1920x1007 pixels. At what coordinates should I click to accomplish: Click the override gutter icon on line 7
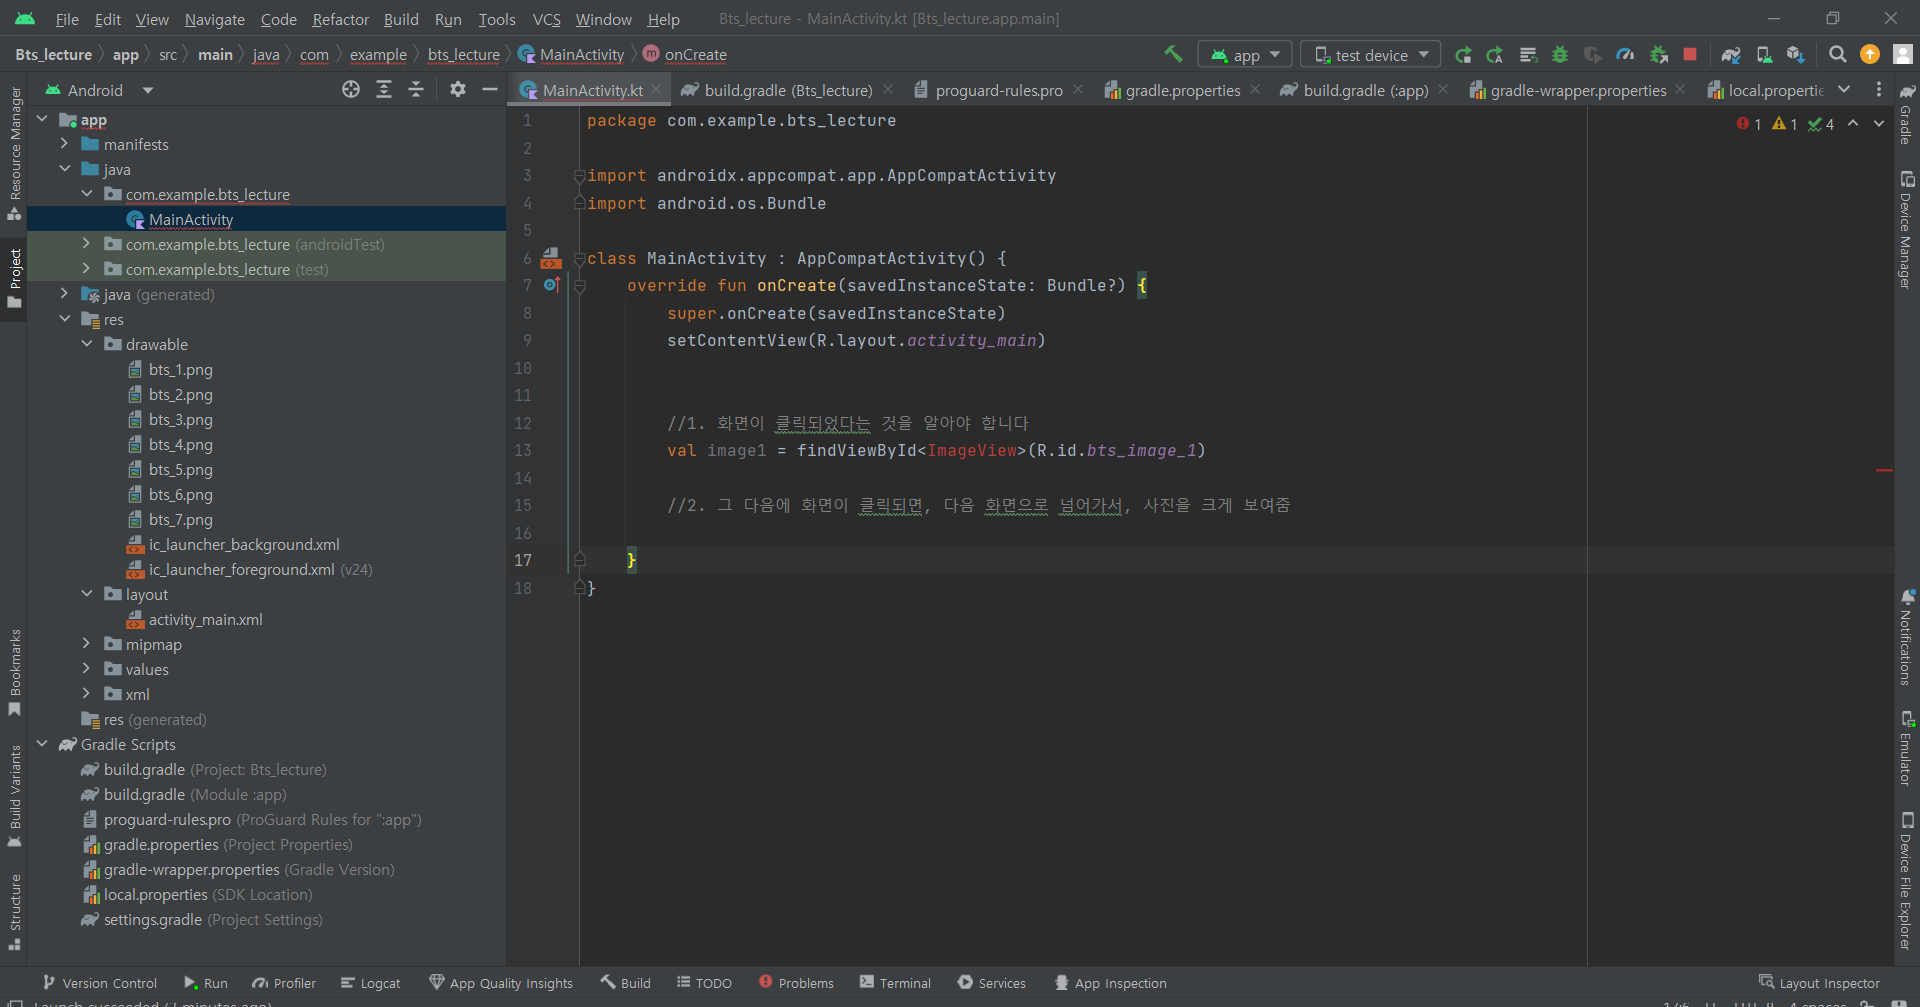coord(551,285)
